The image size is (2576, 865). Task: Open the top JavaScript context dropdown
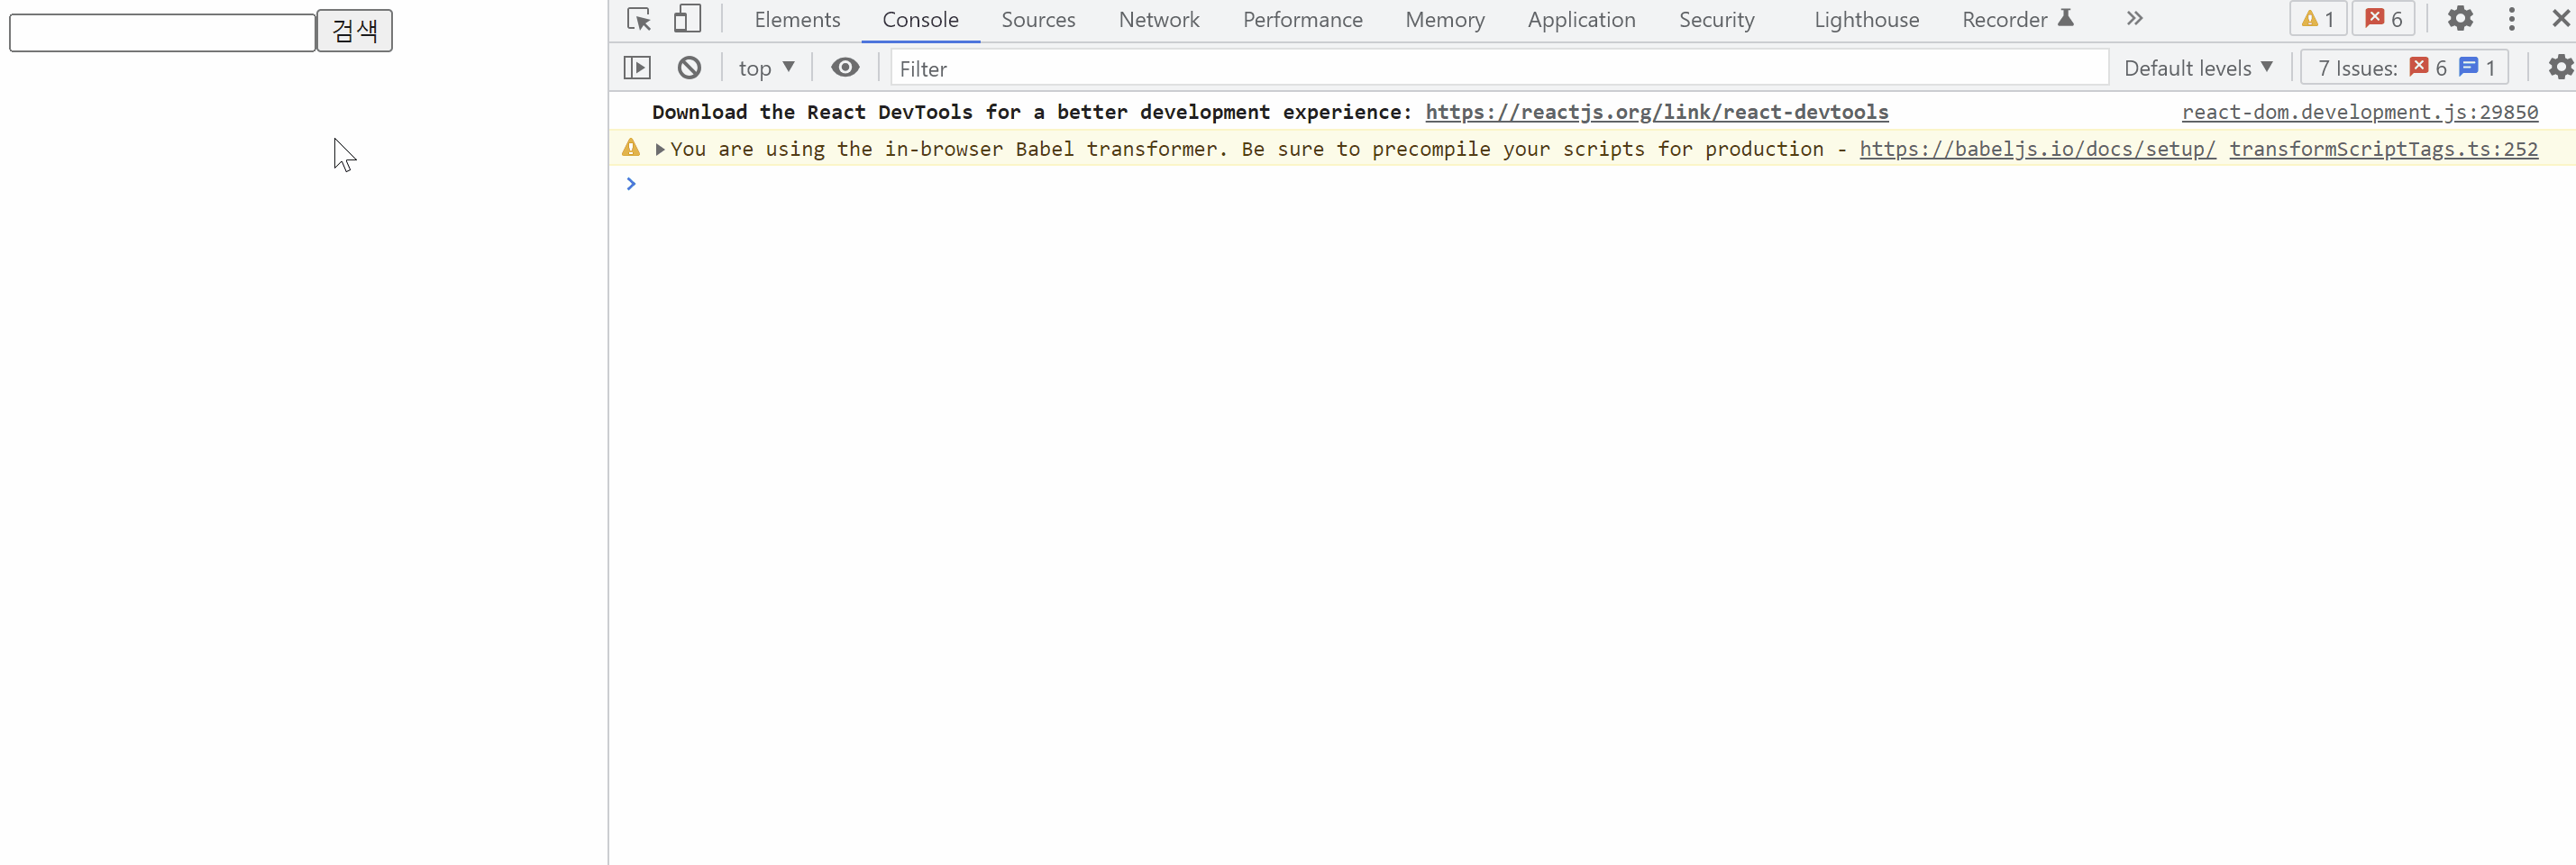coord(766,67)
